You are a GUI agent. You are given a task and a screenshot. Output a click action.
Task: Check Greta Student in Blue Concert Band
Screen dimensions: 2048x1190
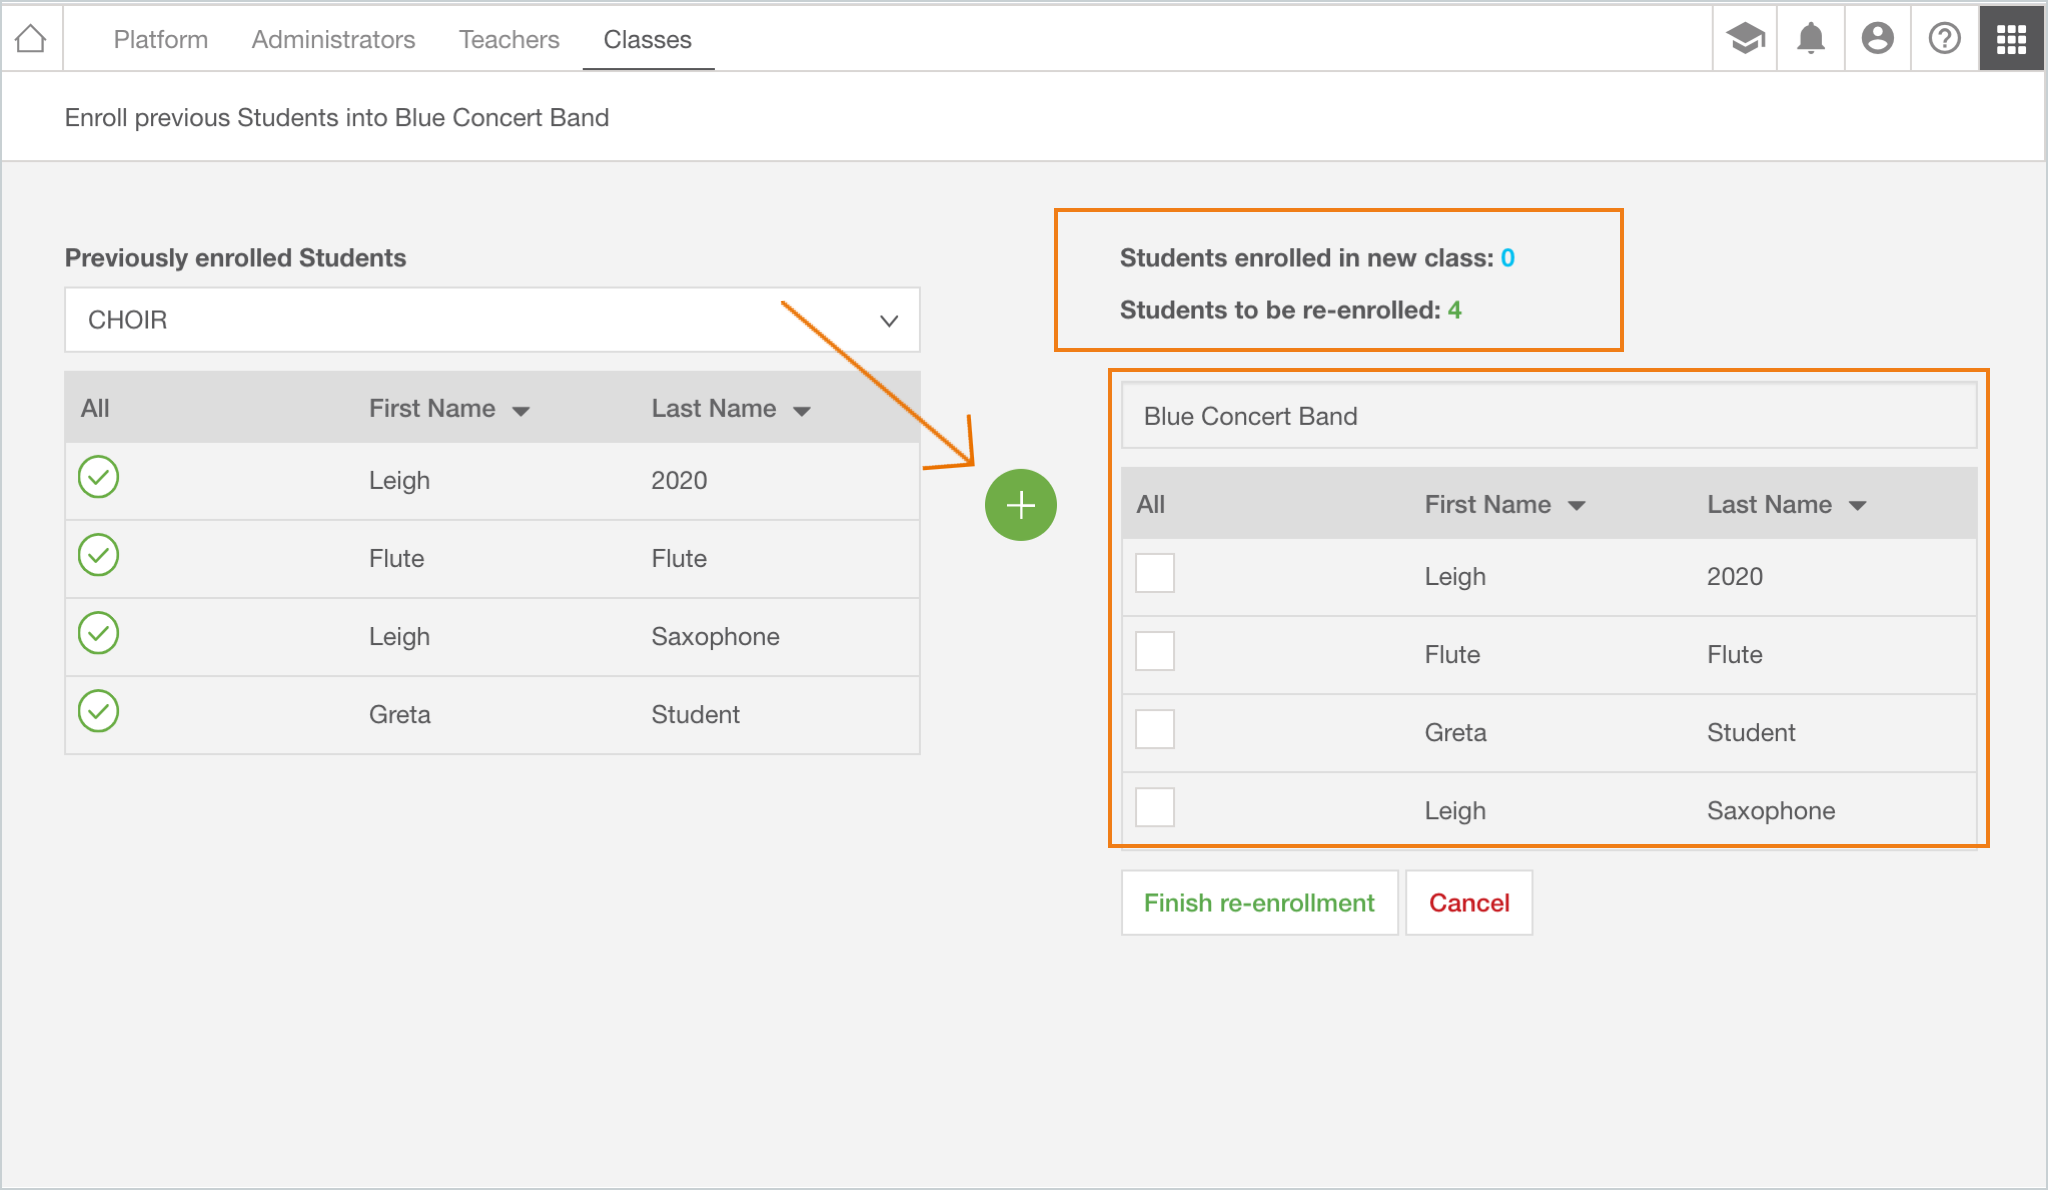coord(1155,730)
